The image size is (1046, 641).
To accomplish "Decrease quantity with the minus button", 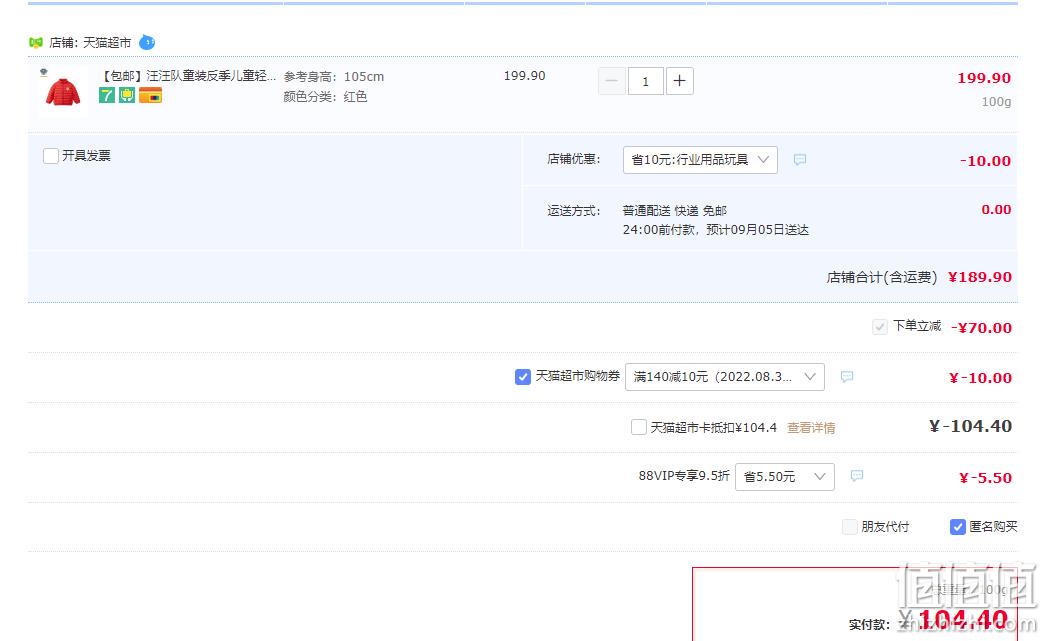I will (612, 81).
